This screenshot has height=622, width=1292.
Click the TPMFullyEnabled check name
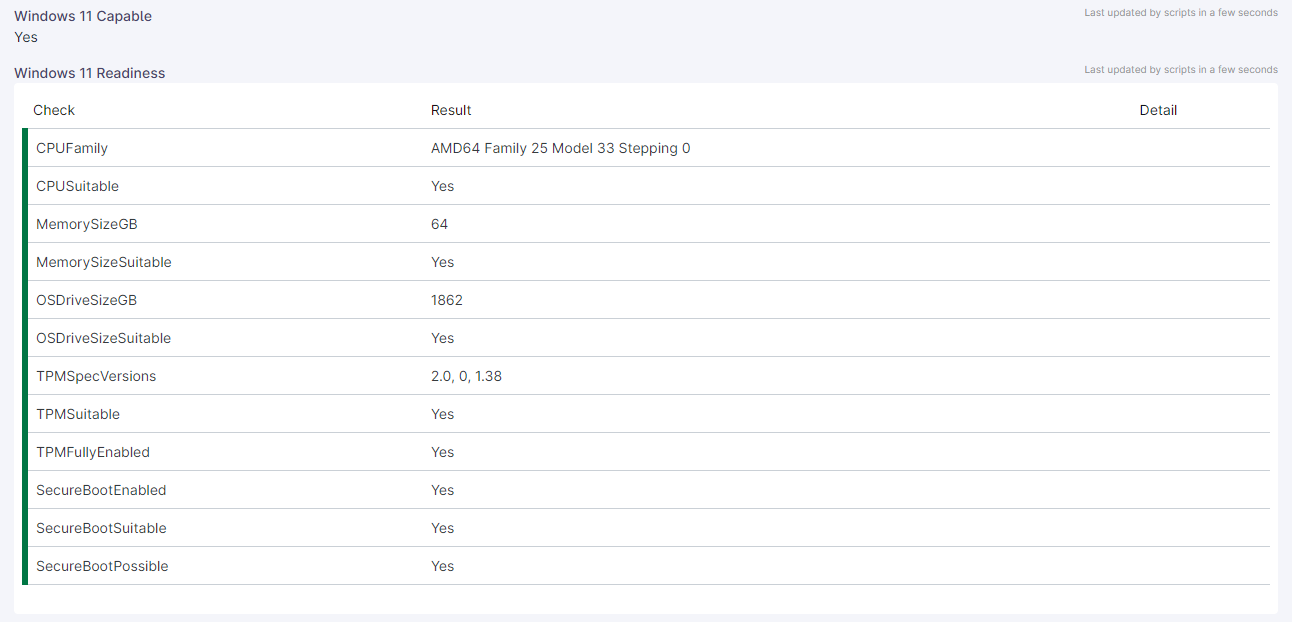pos(93,452)
